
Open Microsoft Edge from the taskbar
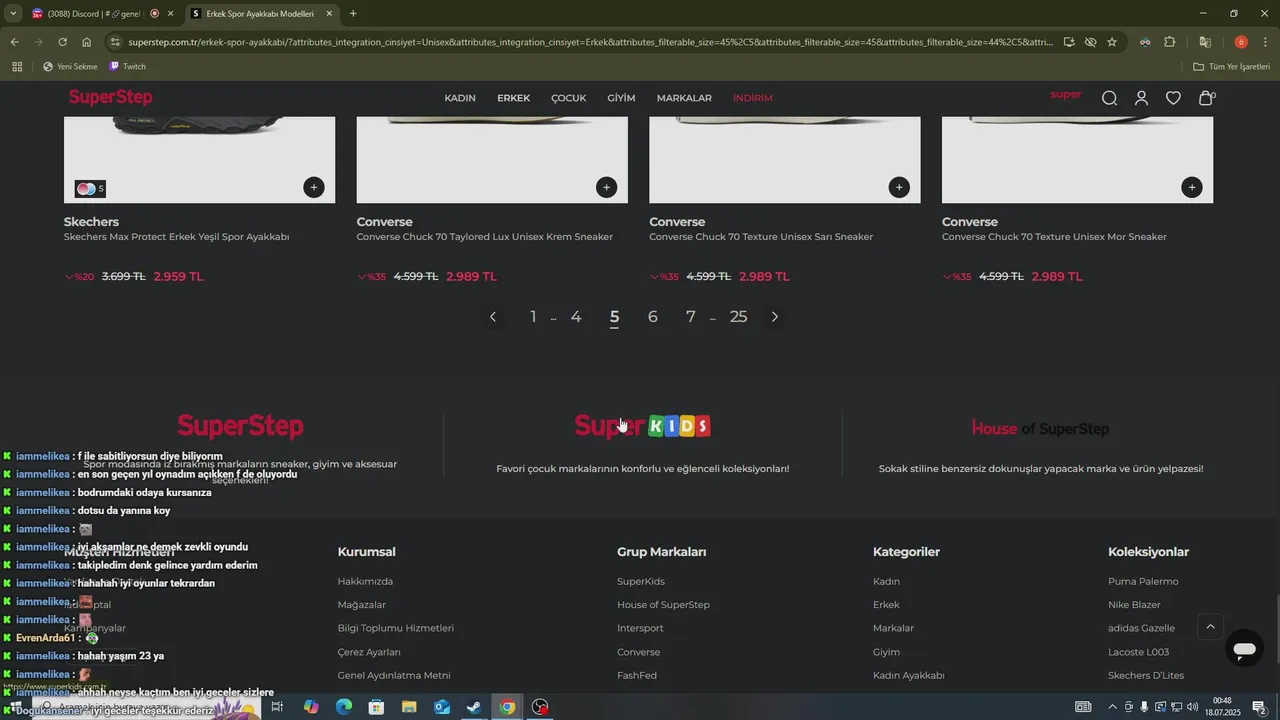coord(344,707)
